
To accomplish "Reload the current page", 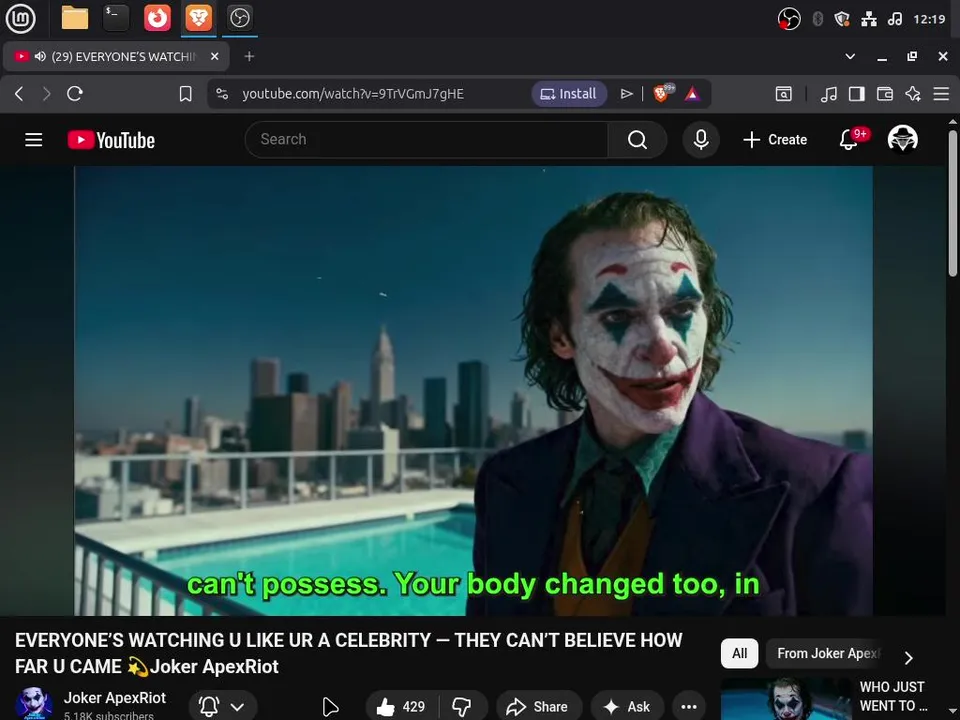I will tap(75, 94).
